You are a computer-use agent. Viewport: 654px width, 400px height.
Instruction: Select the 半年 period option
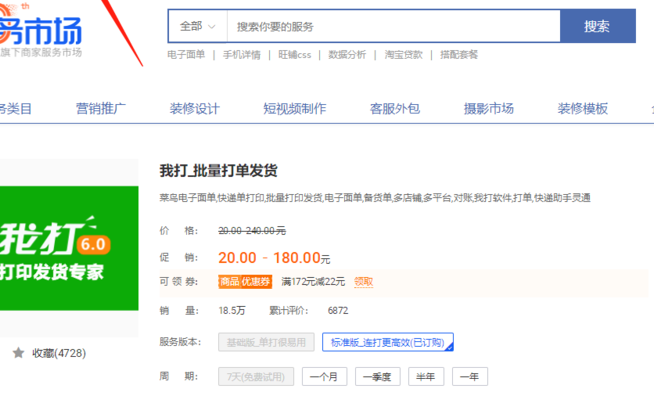(x=426, y=377)
